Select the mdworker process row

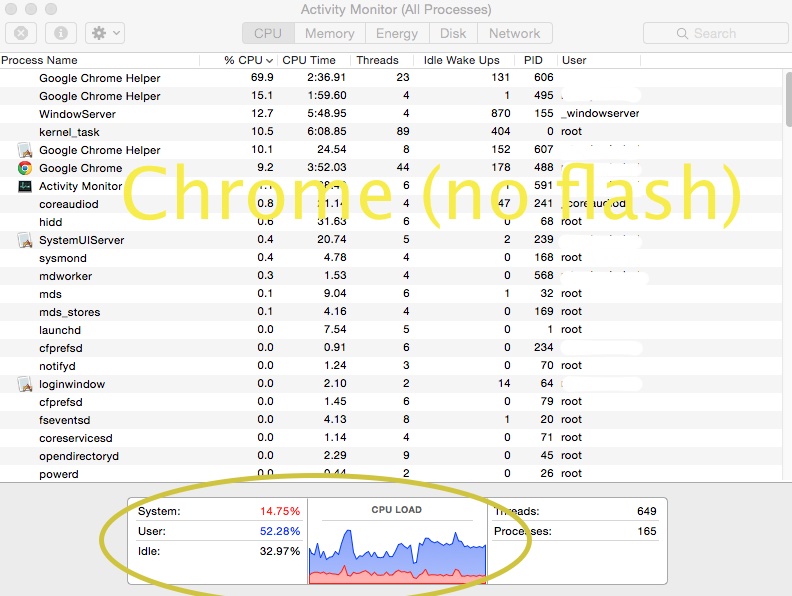coord(391,276)
